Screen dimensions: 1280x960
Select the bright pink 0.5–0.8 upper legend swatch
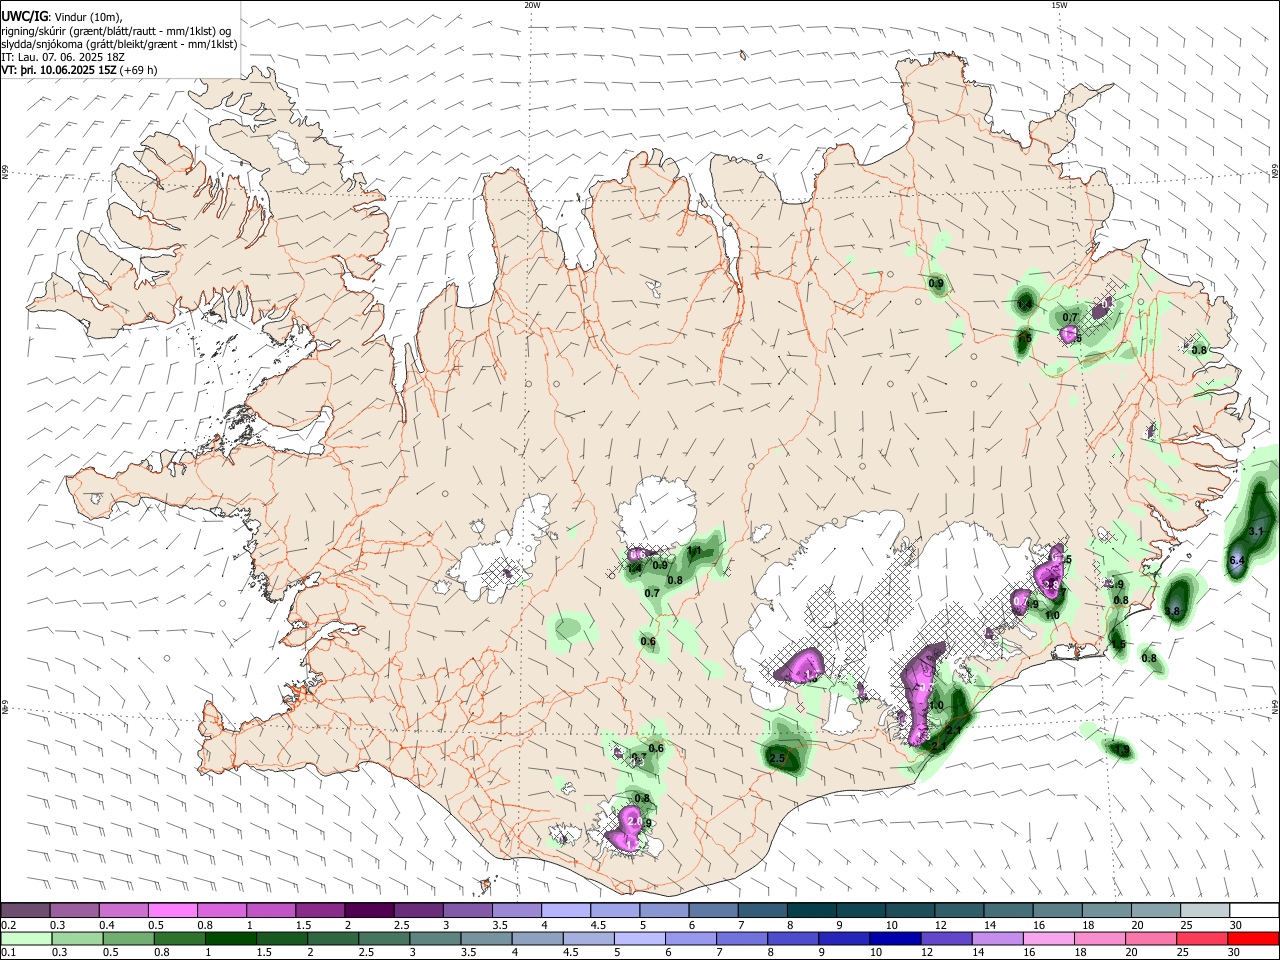(x=173, y=910)
